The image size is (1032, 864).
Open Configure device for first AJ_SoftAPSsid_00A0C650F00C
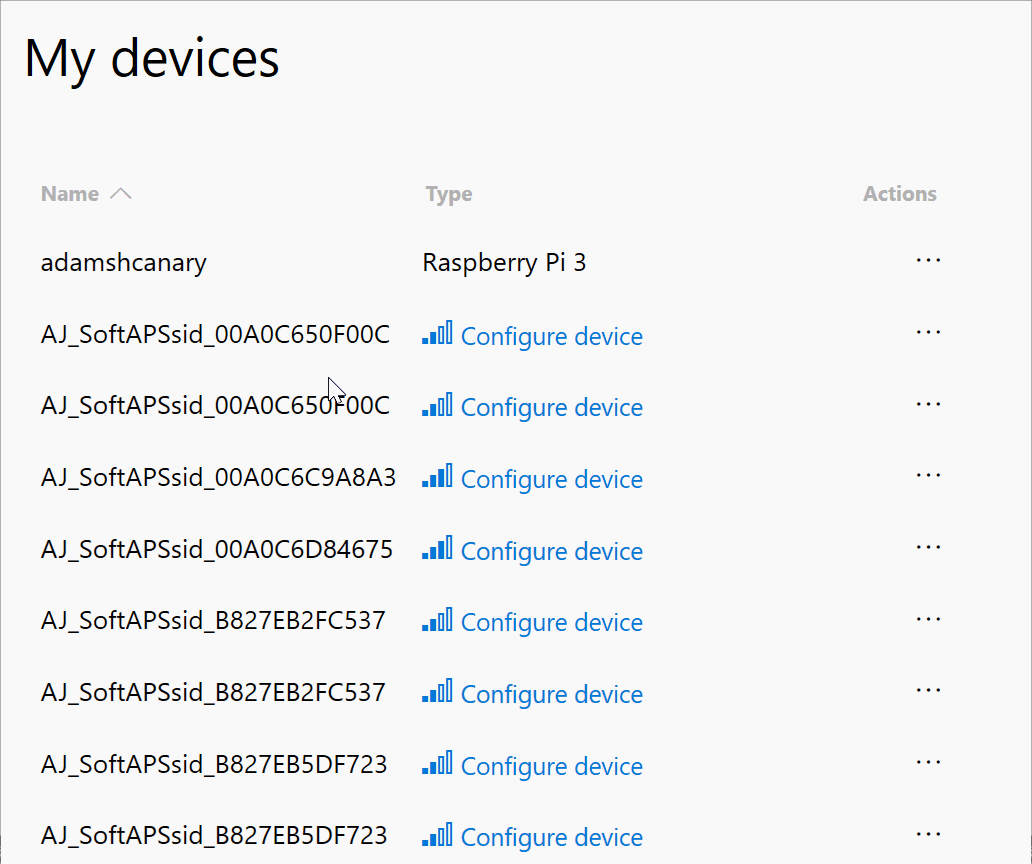pos(552,336)
